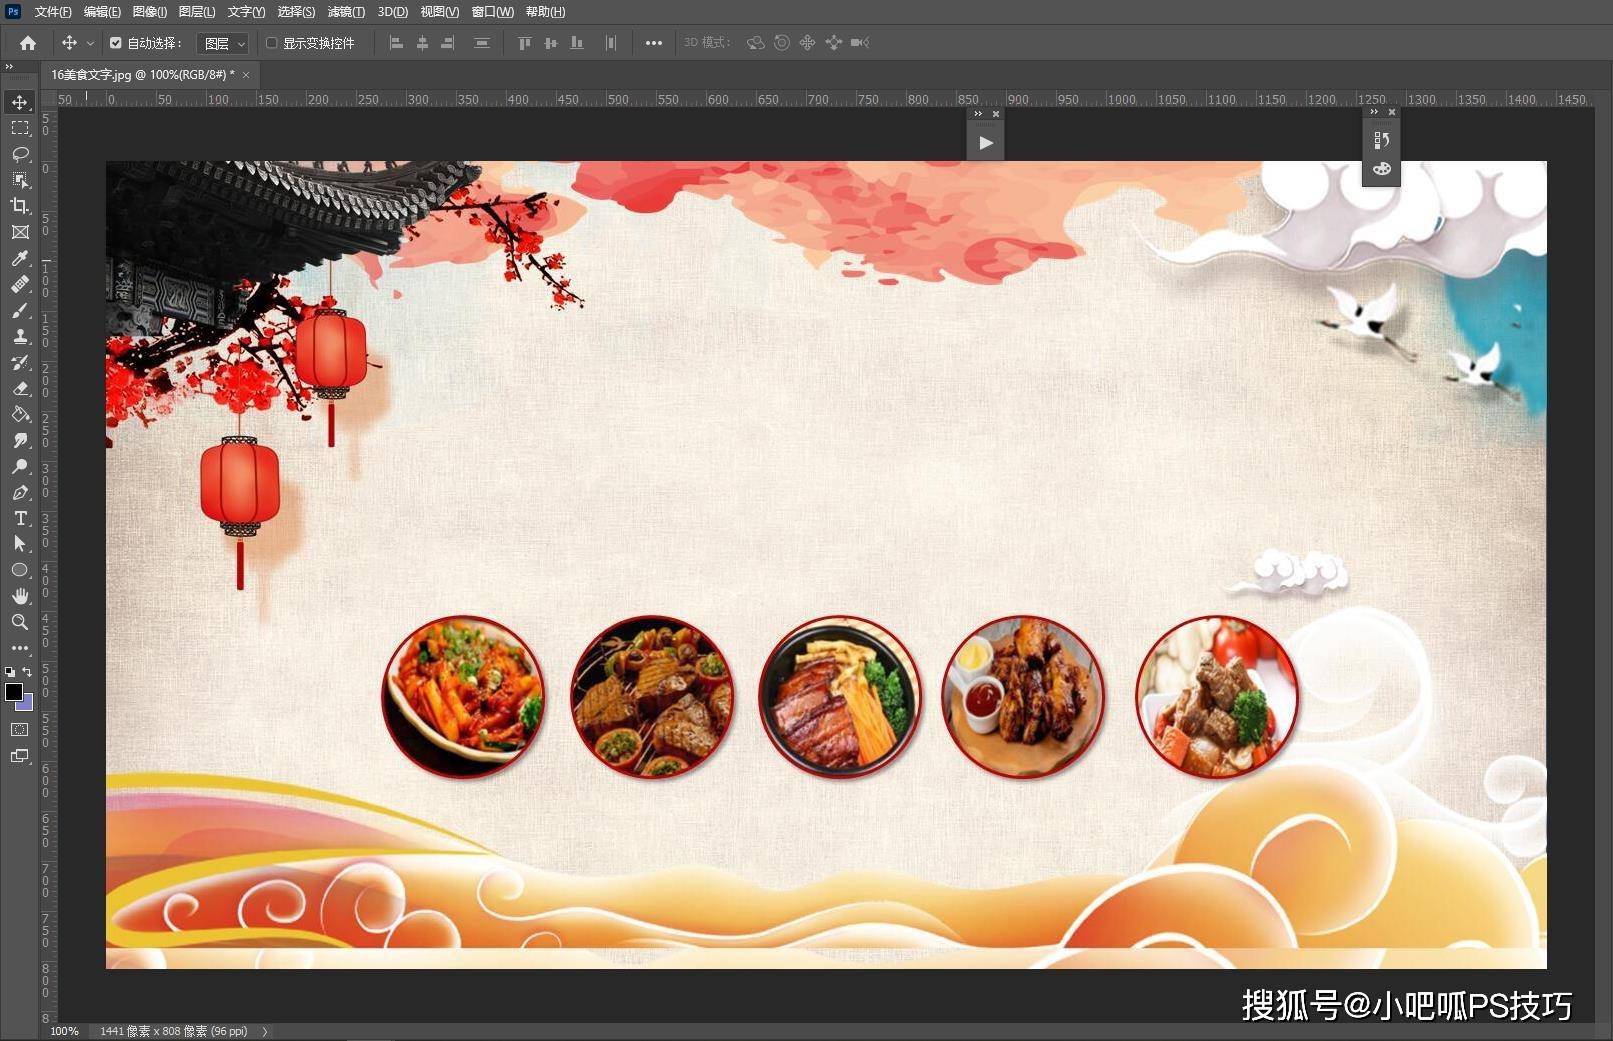The height and width of the screenshot is (1041, 1613).
Task: Select the Eraser tool
Action: (x=19, y=388)
